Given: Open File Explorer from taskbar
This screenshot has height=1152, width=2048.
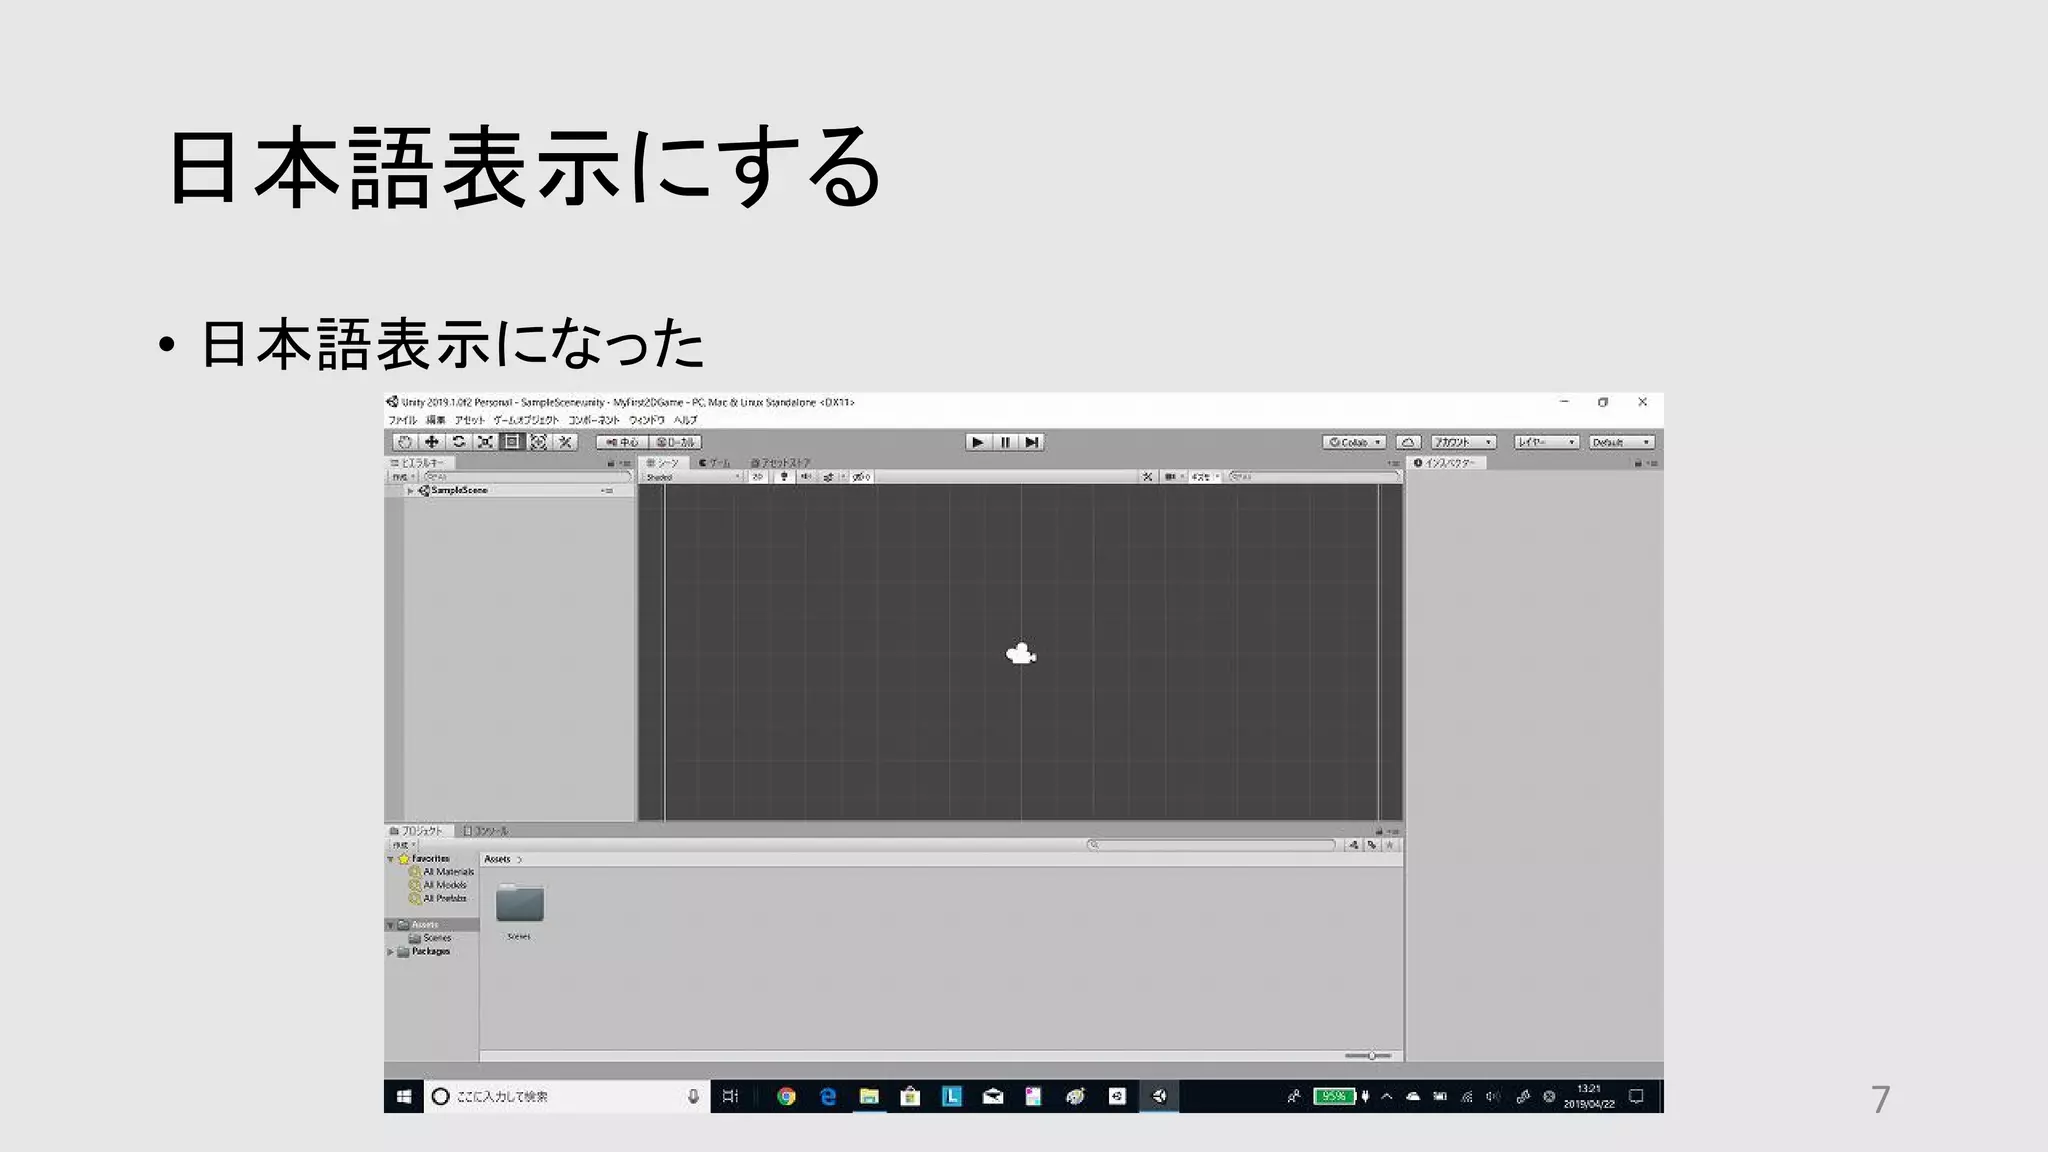Looking at the screenshot, I should 869,1097.
